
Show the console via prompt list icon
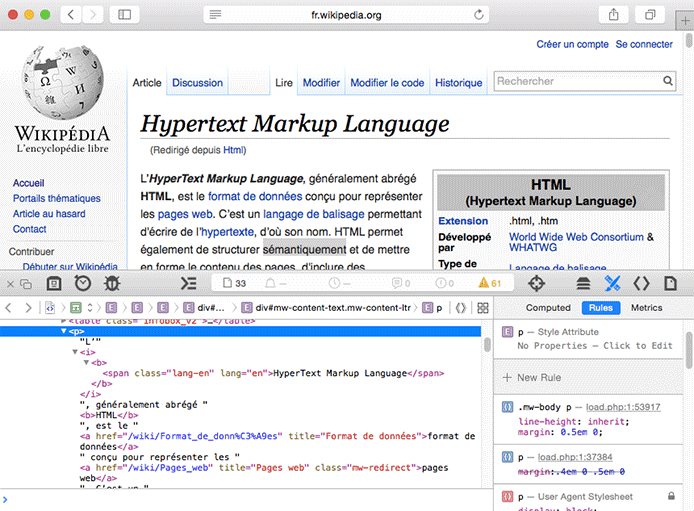click(189, 283)
